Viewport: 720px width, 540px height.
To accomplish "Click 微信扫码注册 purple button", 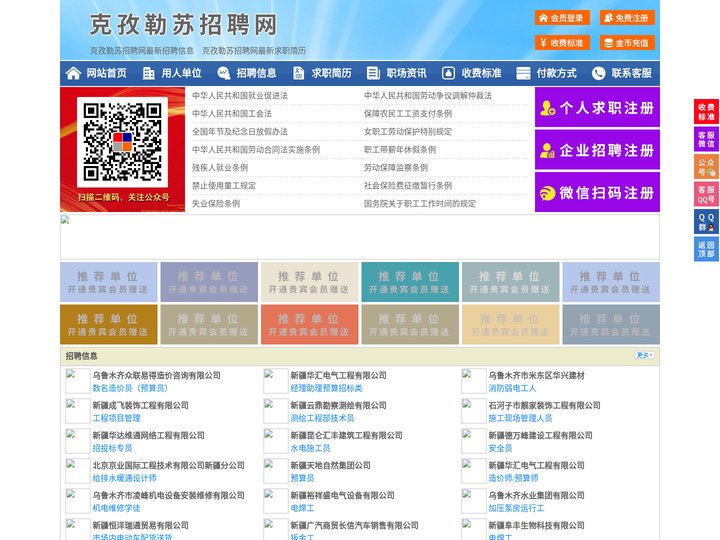I will 597,192.
